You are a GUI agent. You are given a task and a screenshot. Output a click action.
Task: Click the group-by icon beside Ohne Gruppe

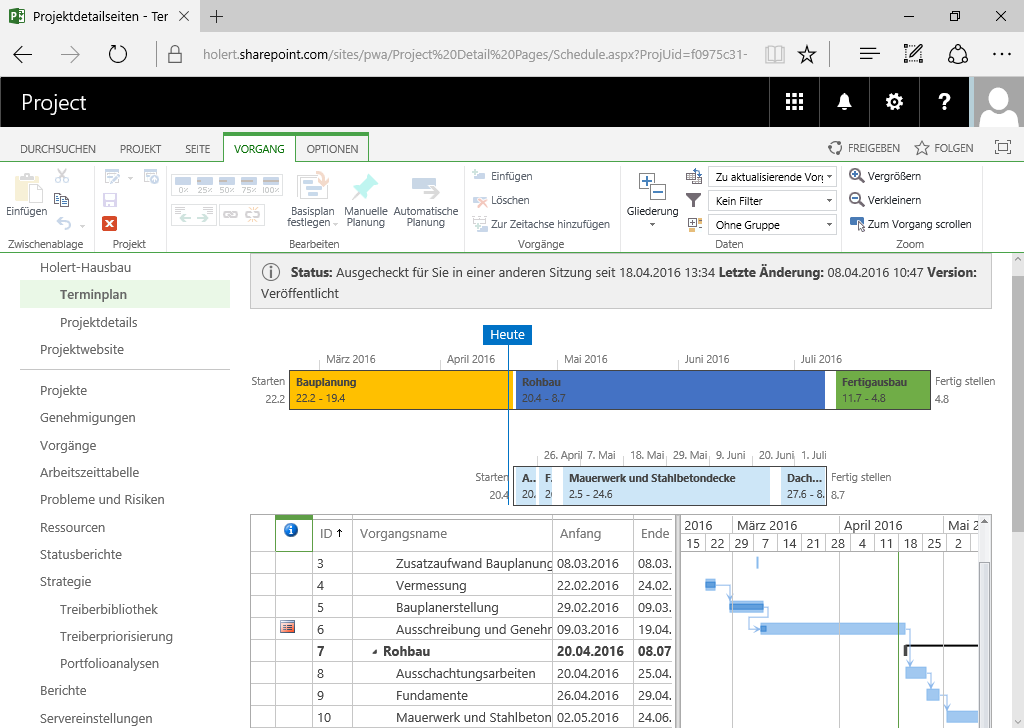[694, 224]
